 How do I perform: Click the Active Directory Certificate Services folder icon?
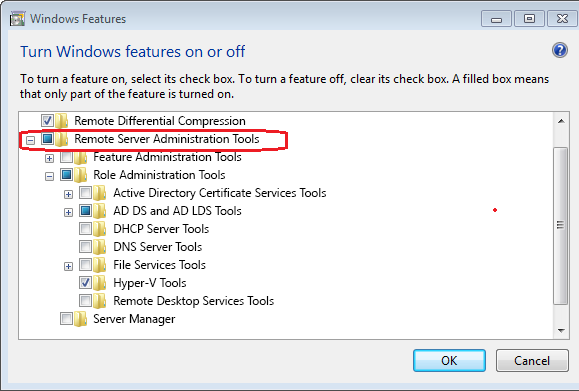[x=99, y=193]
